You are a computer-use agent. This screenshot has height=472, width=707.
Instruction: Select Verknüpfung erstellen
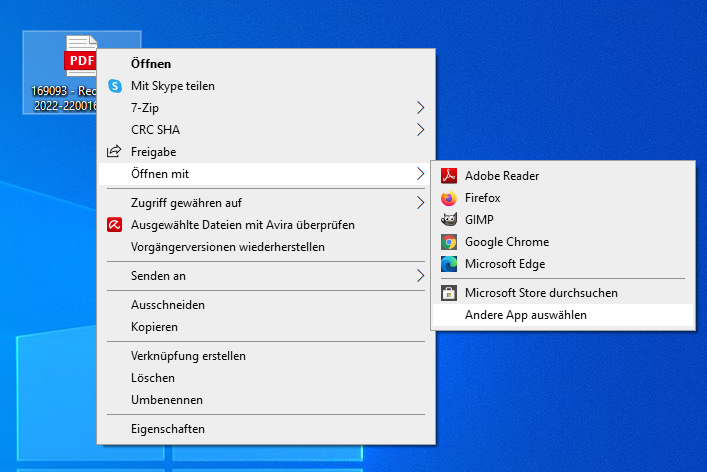[266, 356]
